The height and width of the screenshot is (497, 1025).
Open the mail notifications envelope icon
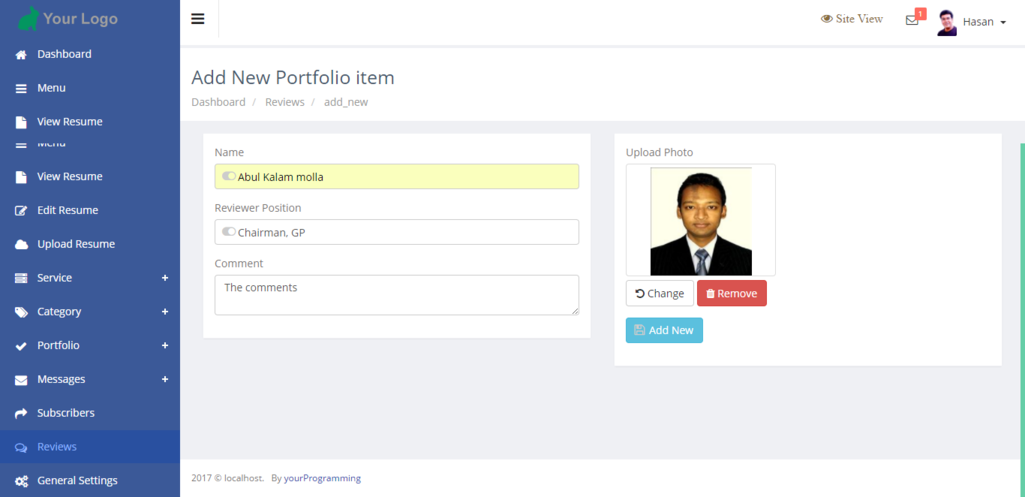click(x=912, y=20)
